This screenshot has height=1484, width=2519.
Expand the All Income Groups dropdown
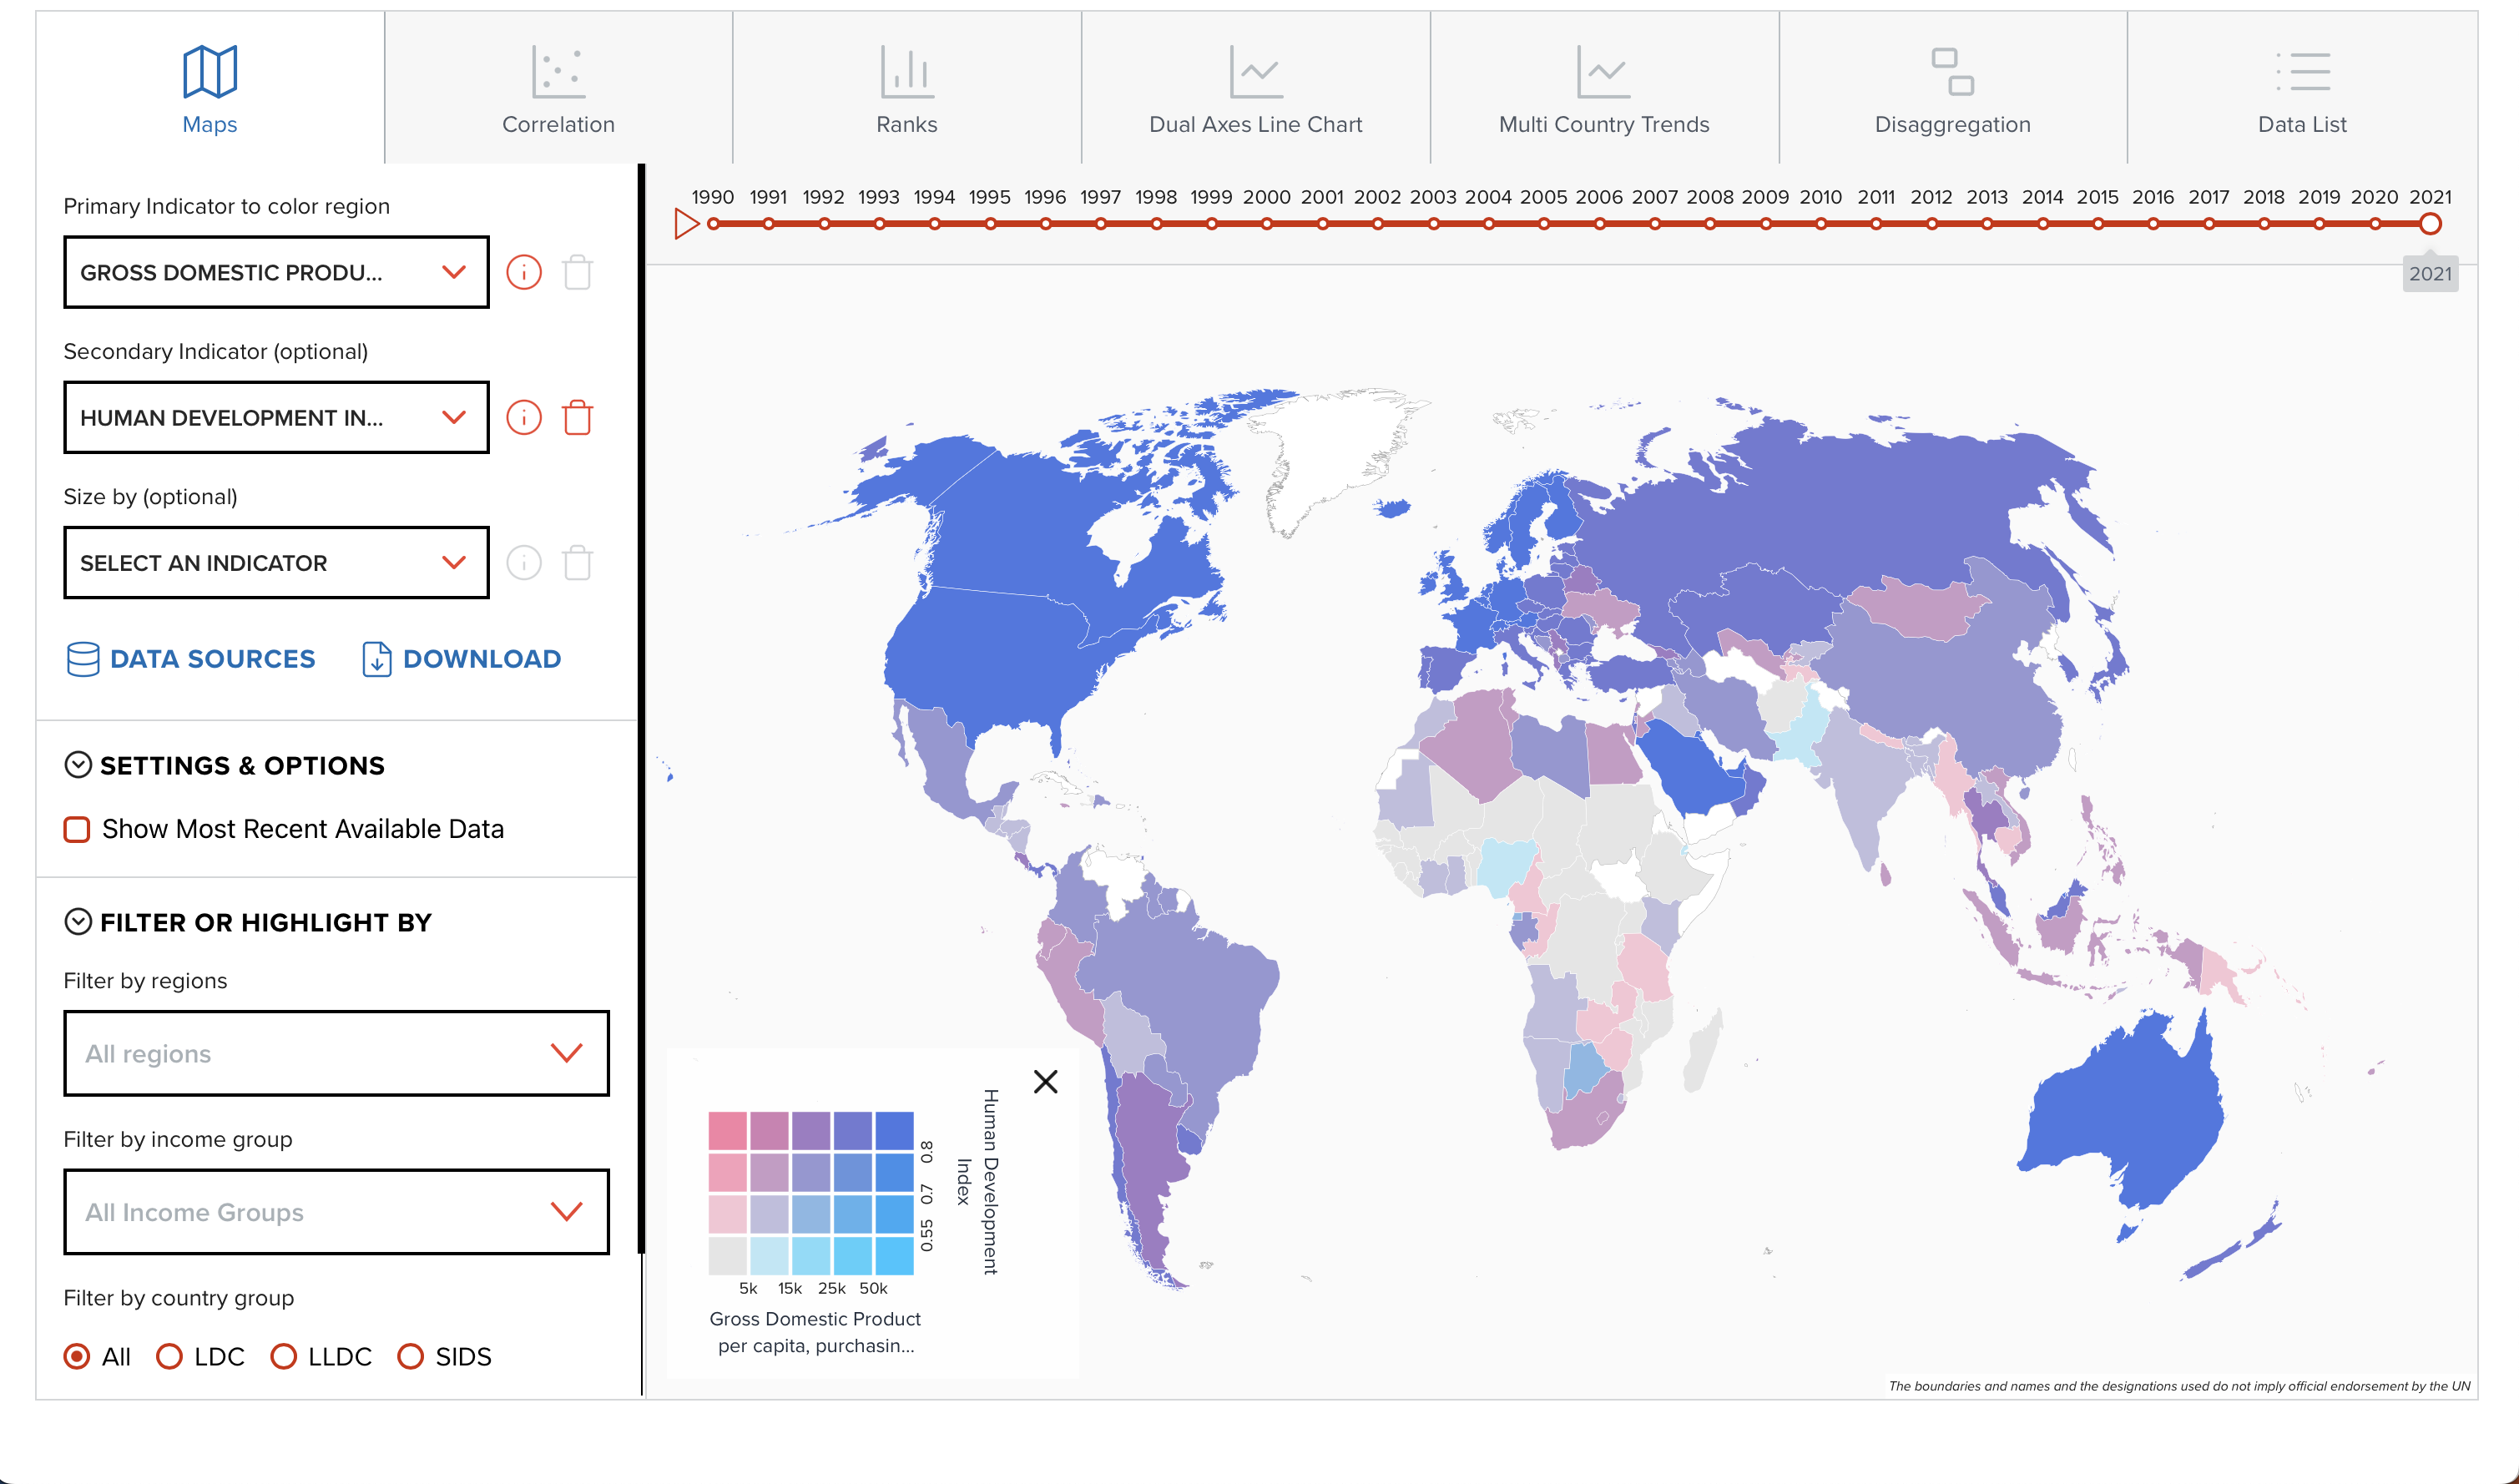pyautogui.click(x=336, y=1211)
